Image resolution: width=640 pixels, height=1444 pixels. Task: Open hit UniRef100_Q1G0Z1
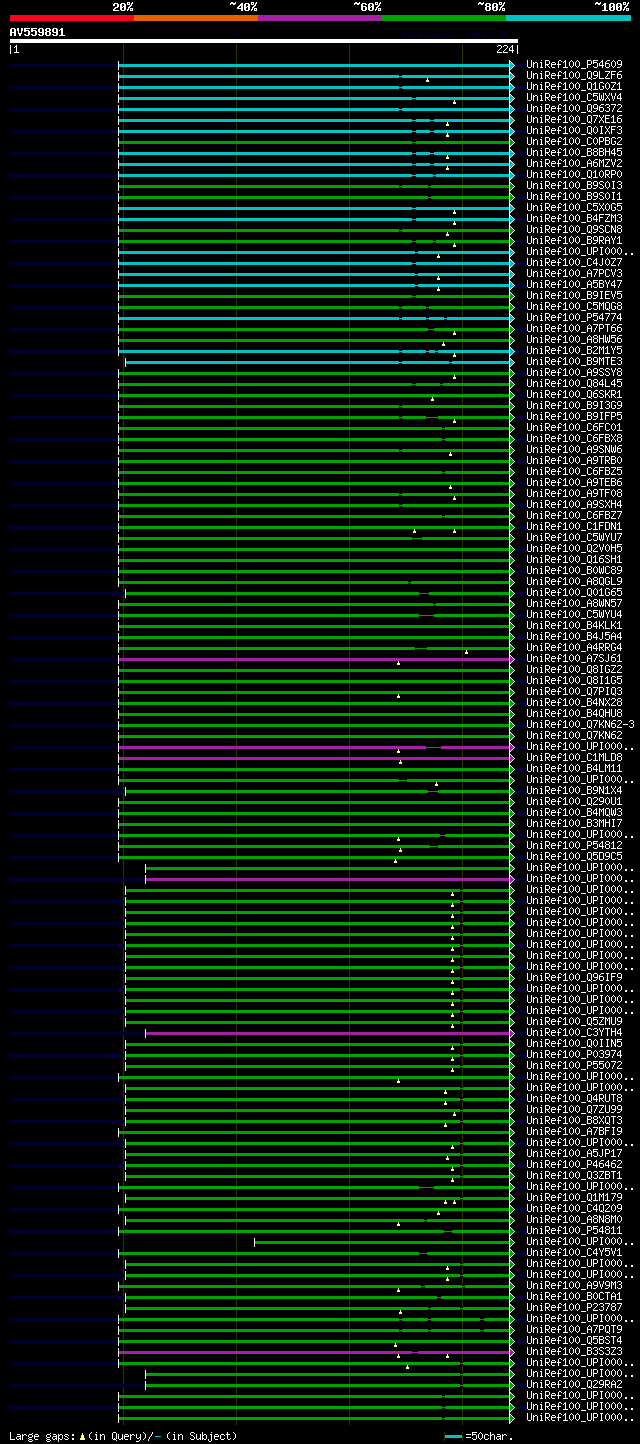[x=574, y=87]
